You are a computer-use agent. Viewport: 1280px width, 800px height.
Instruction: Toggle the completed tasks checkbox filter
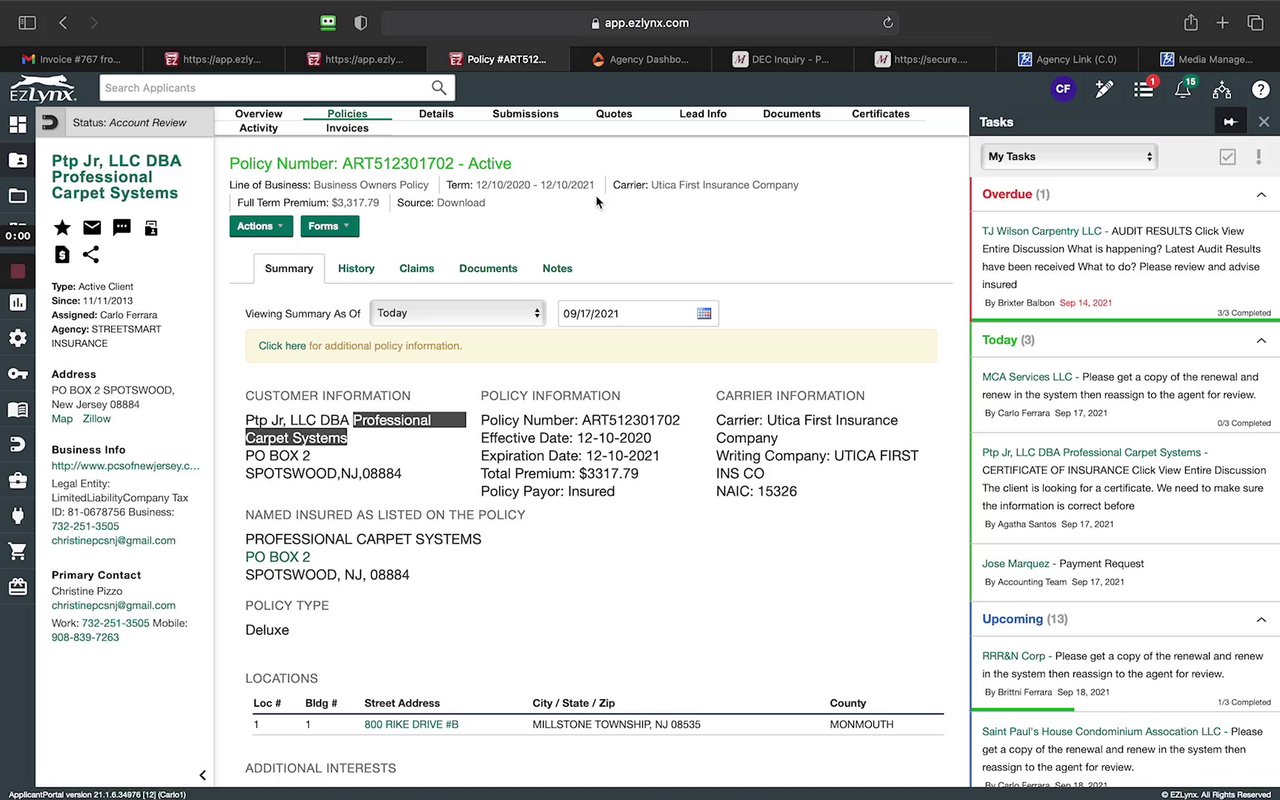1228,157
